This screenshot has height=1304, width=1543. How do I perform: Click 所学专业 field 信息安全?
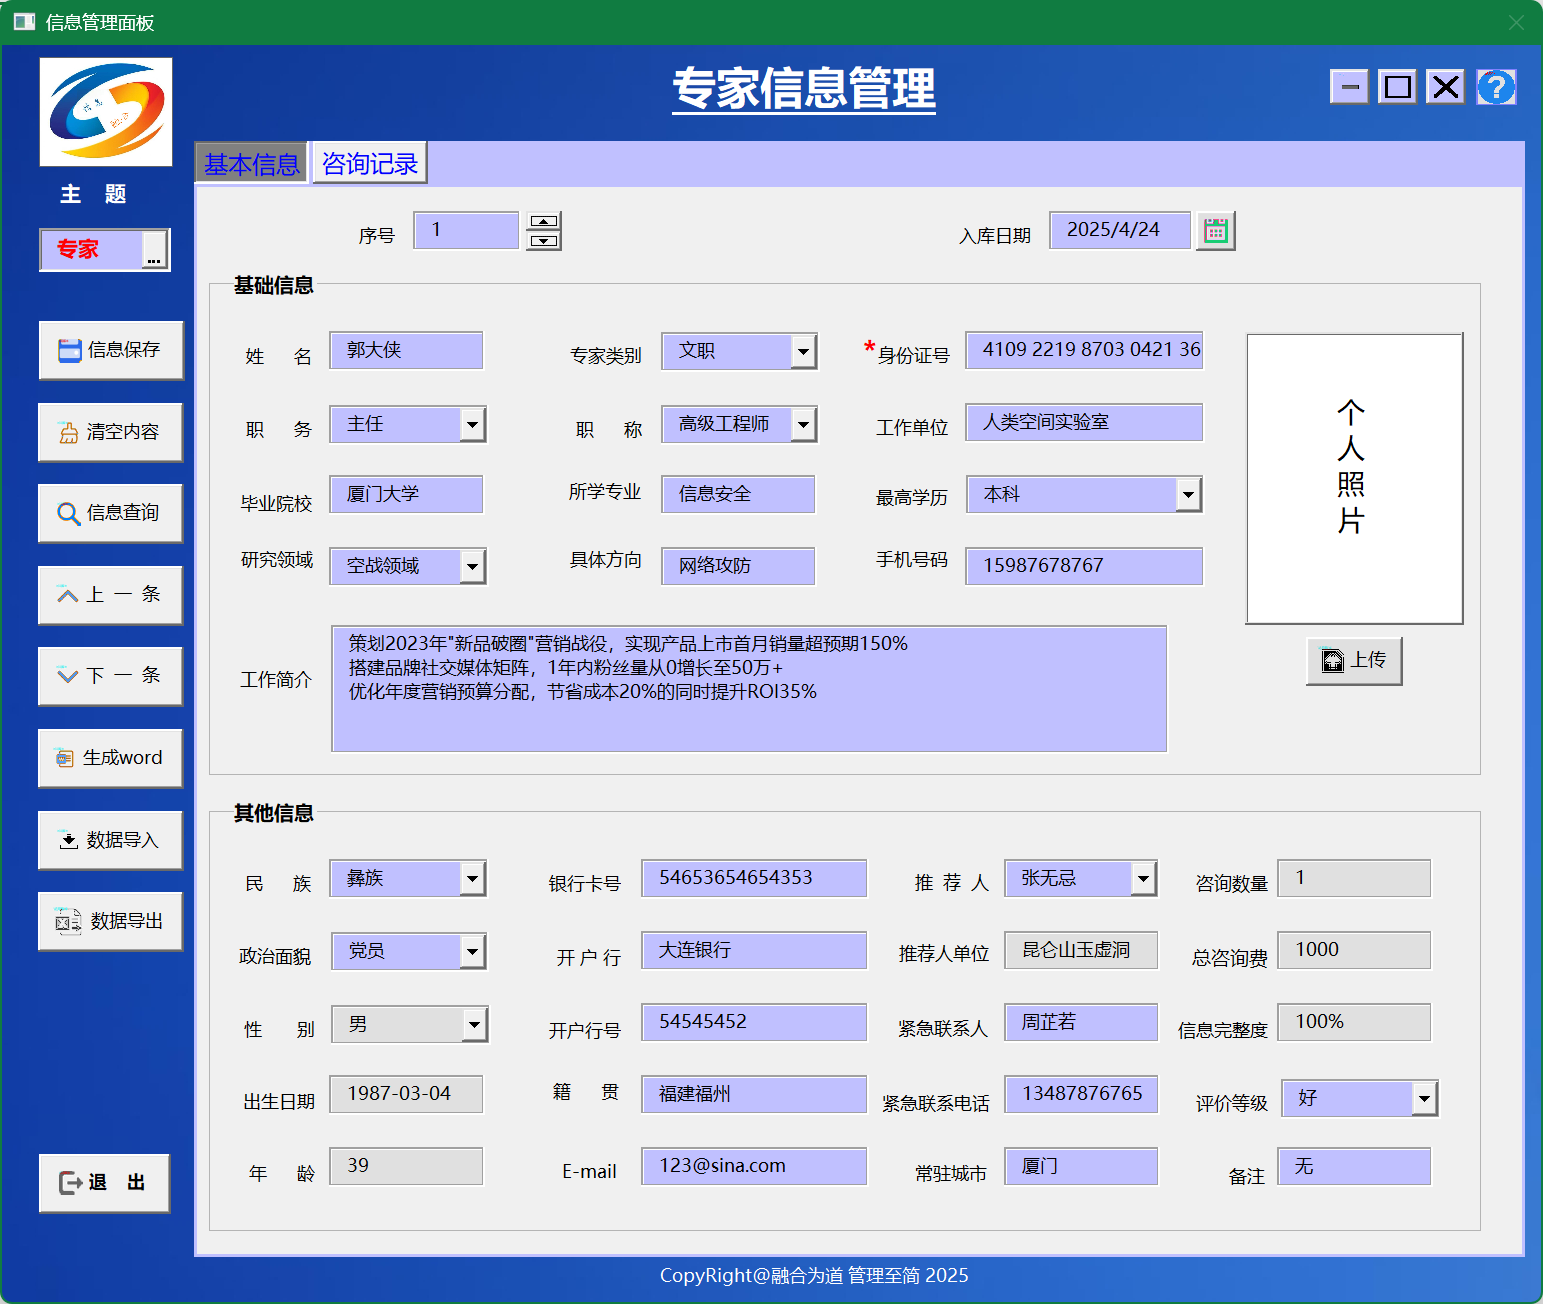tap(738, 494)
